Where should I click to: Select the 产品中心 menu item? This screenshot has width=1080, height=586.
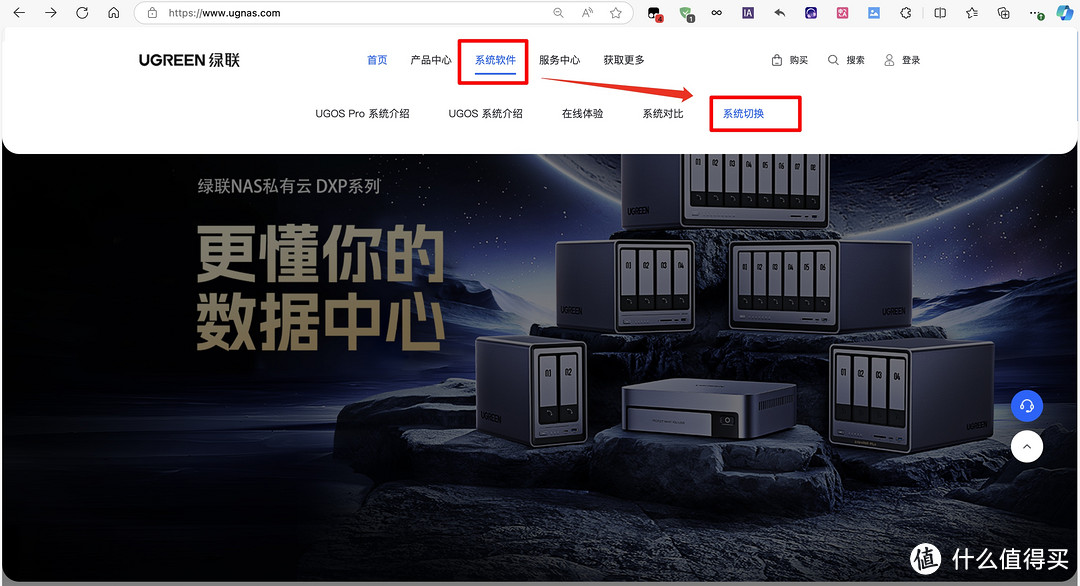pos(430,60)
